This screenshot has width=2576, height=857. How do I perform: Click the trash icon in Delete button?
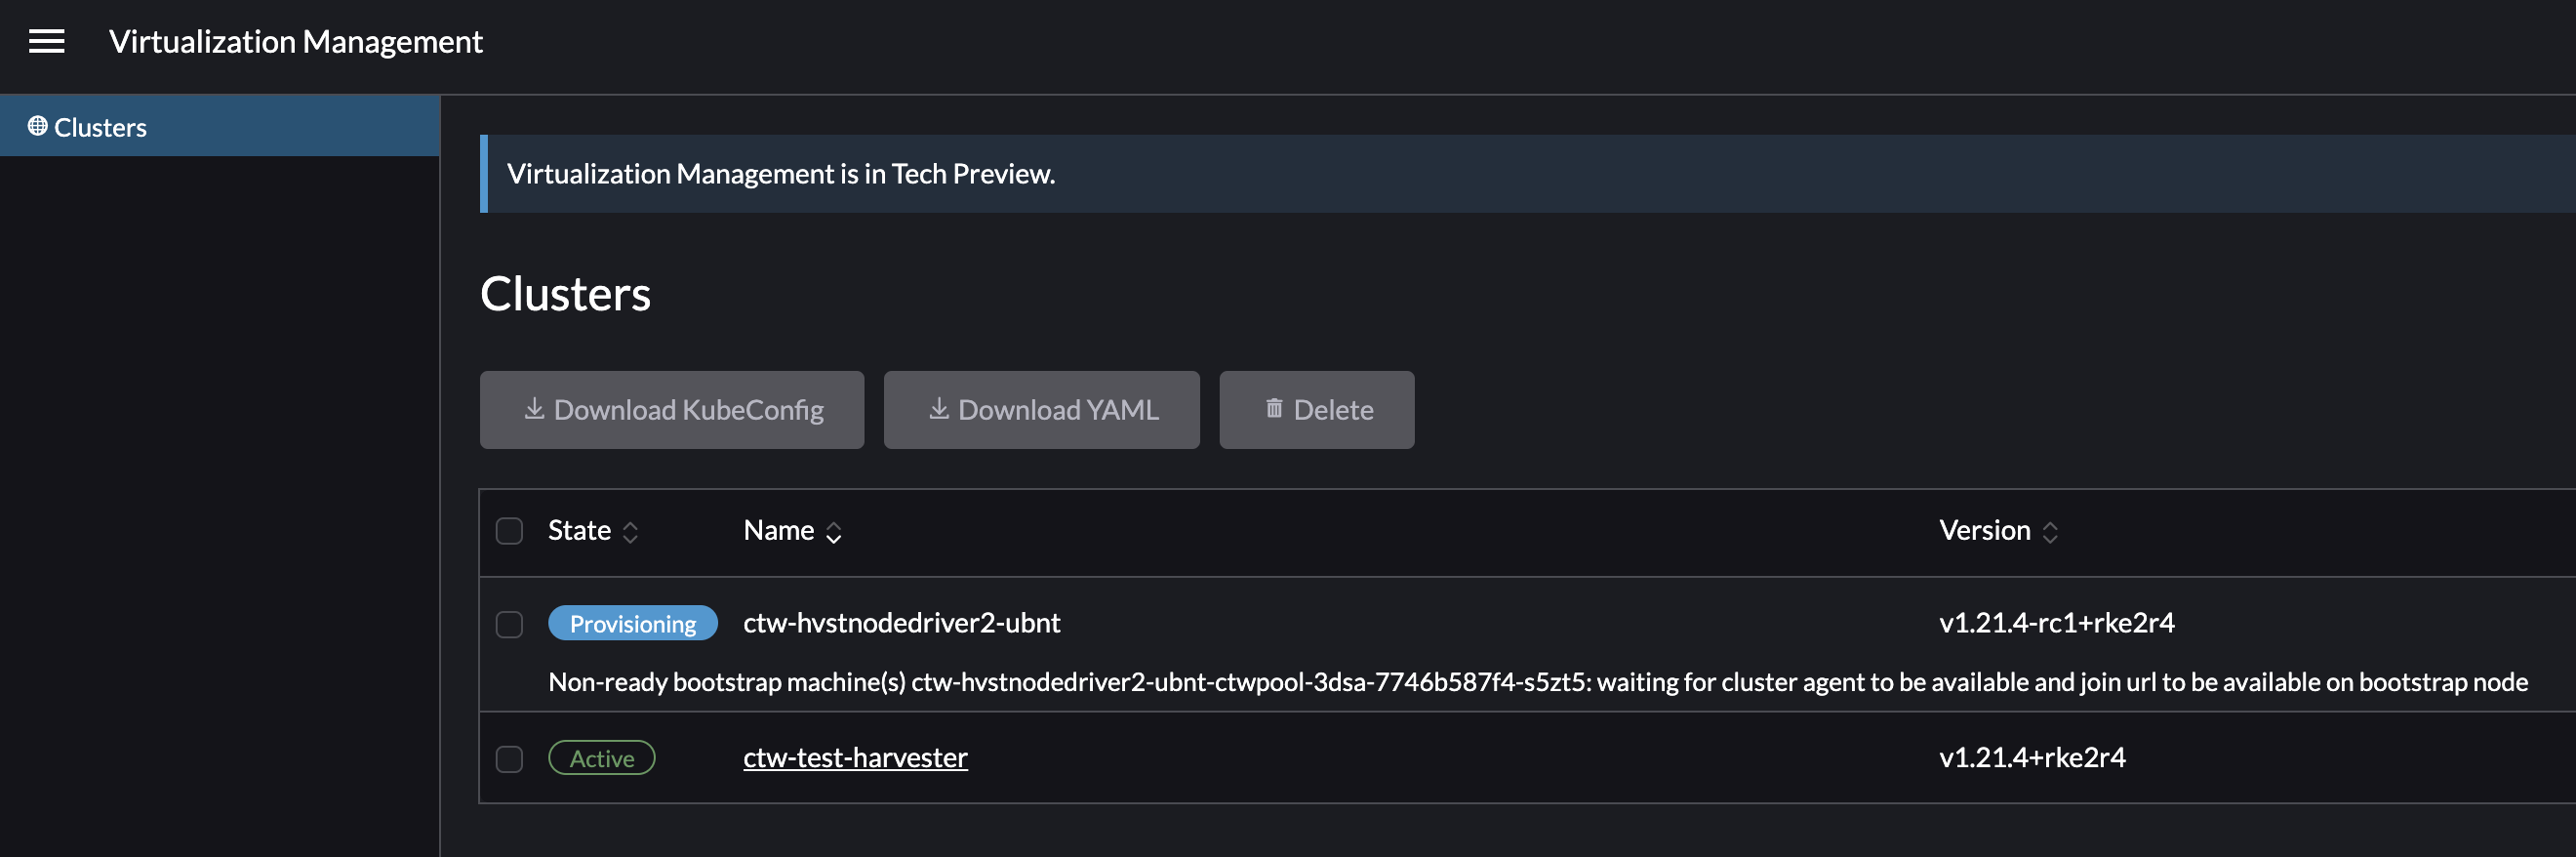1273,409
